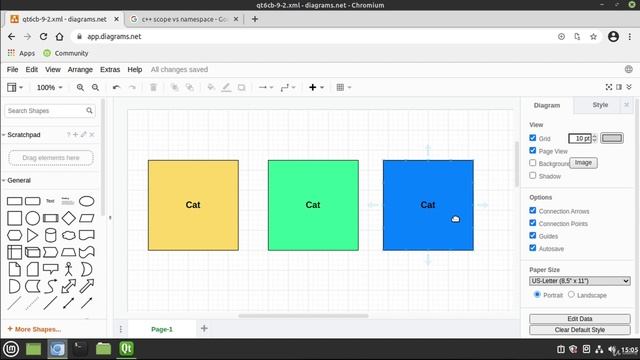
Task: Select the triangle shape in General
Action: tap(32, 235)
